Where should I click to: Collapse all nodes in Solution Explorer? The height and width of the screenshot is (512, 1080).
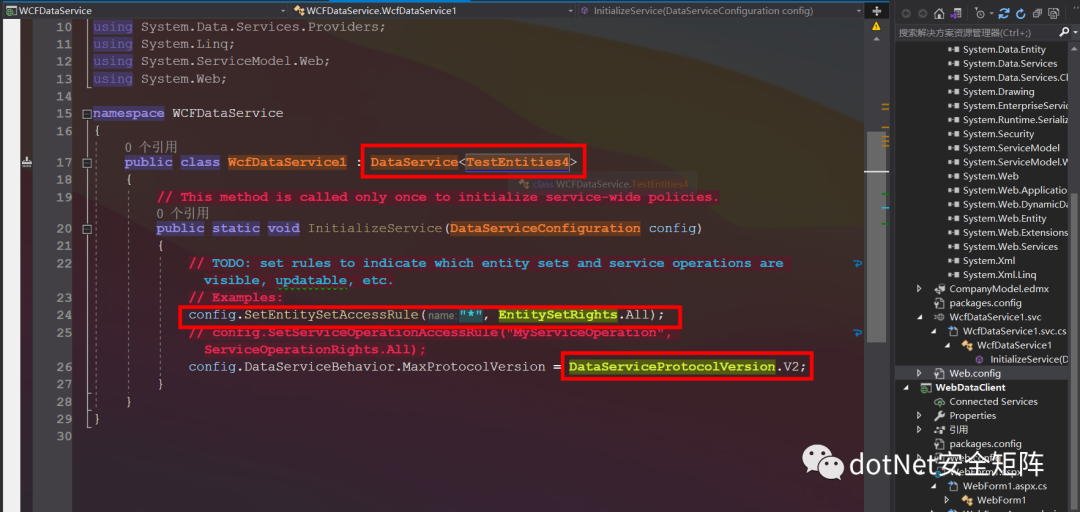[1037, 13]
